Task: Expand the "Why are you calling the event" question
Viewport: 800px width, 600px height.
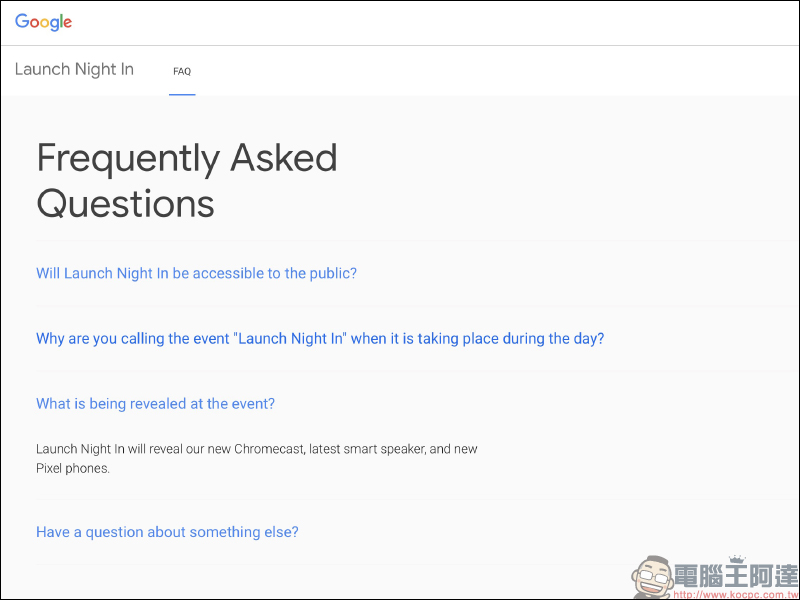Action: coord(320,339)
